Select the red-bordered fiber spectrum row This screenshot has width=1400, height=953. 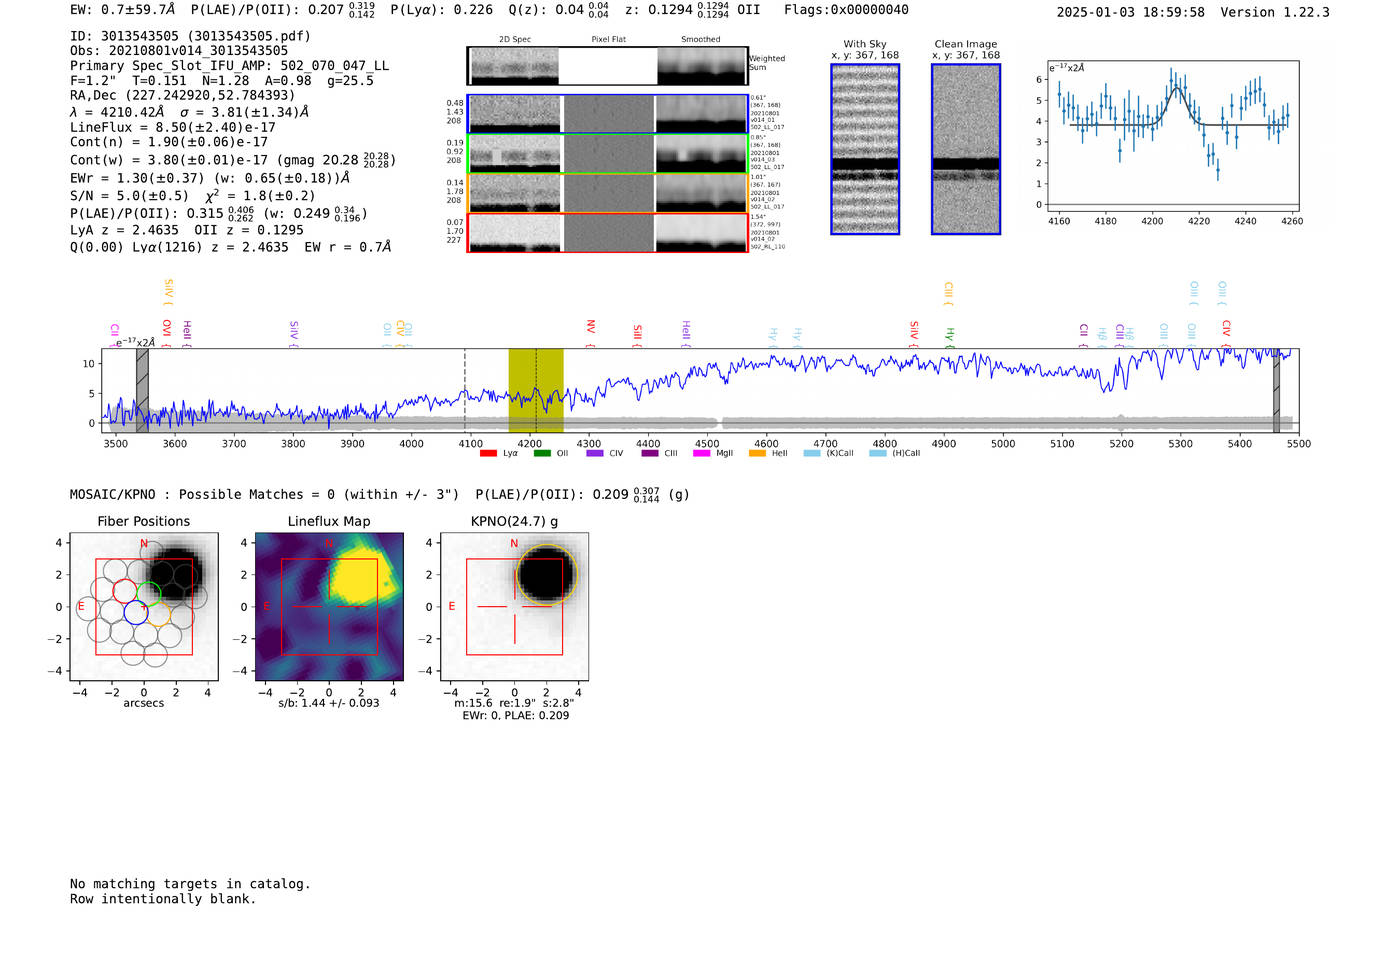(x=607, y=233)
